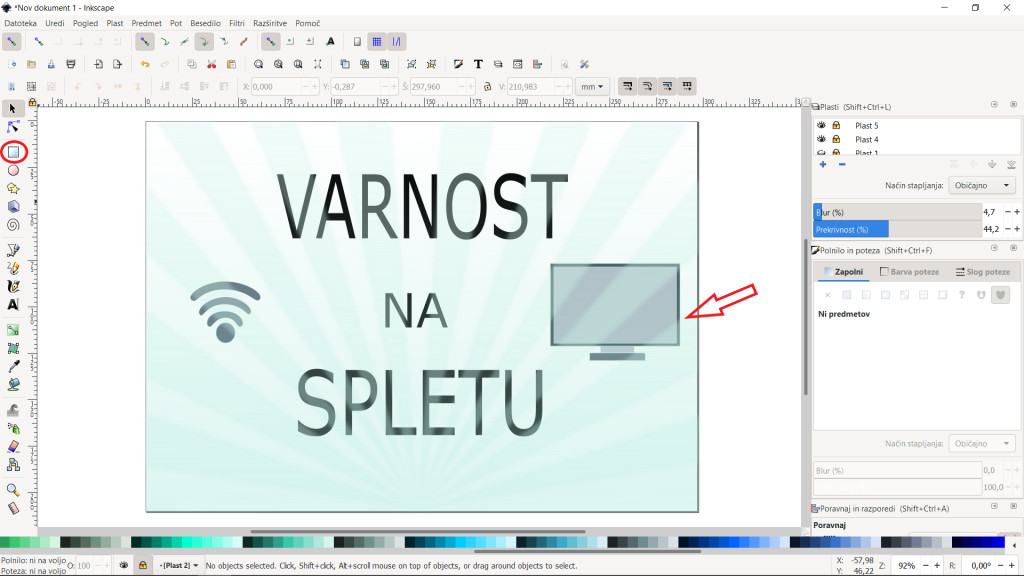The height and width of the screenshot is (576, 1024).
Task: Open the Razširitve menu
Action: 270,24
